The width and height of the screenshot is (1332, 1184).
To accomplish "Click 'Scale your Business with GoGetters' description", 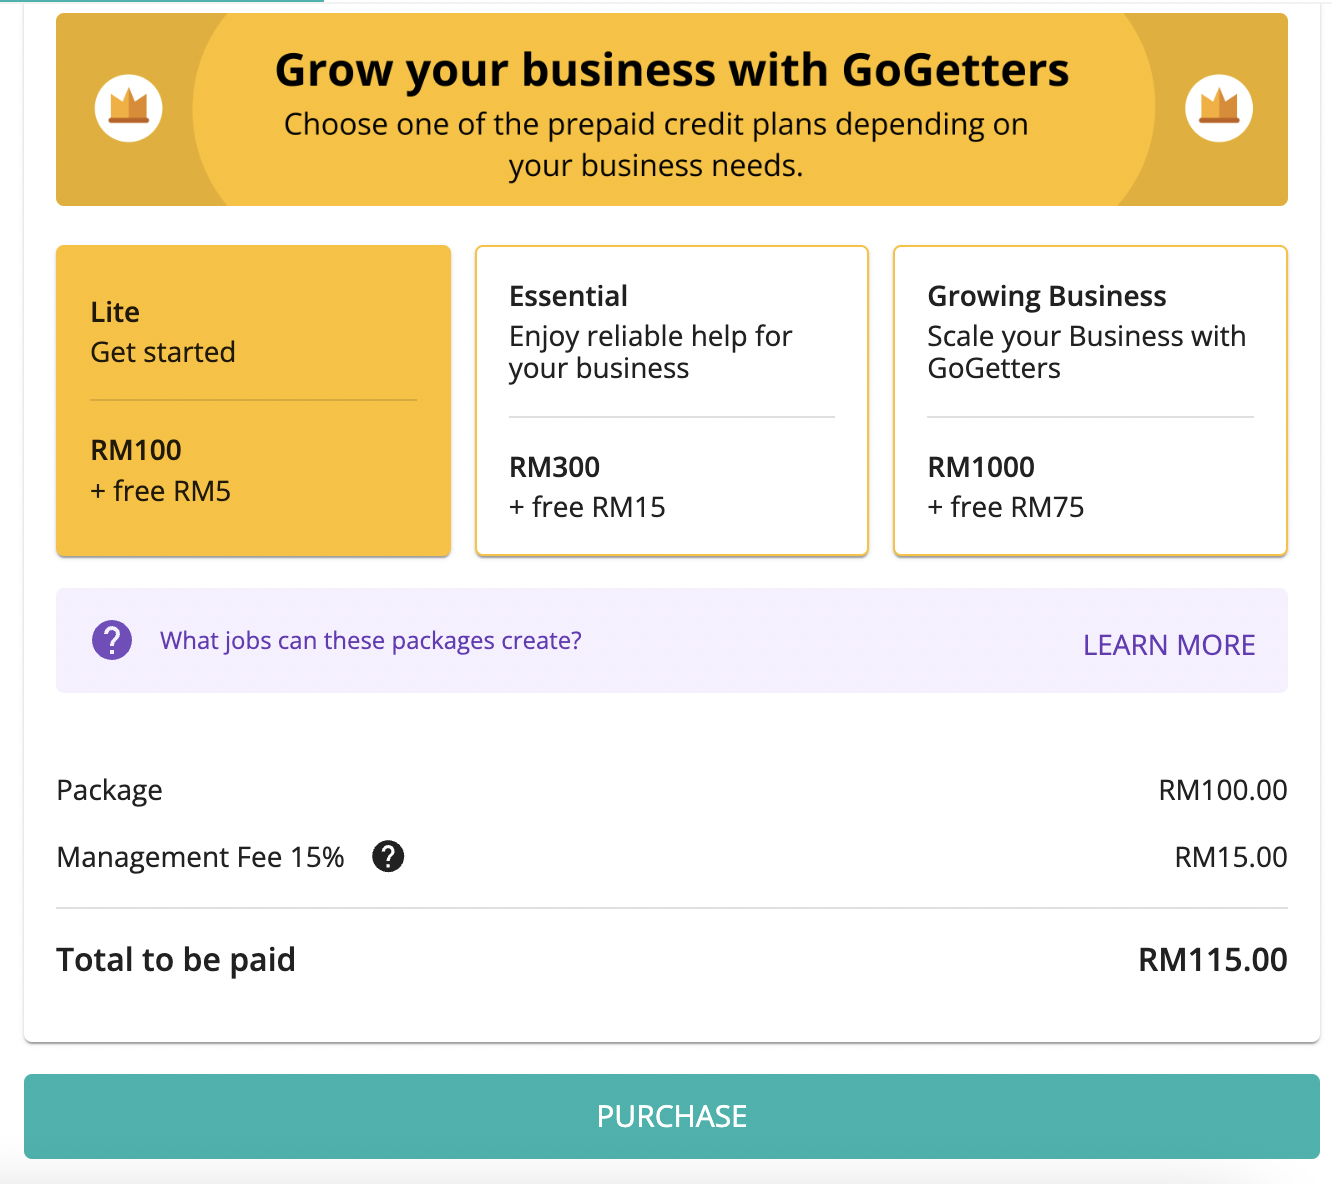I will coord(1087,352).
